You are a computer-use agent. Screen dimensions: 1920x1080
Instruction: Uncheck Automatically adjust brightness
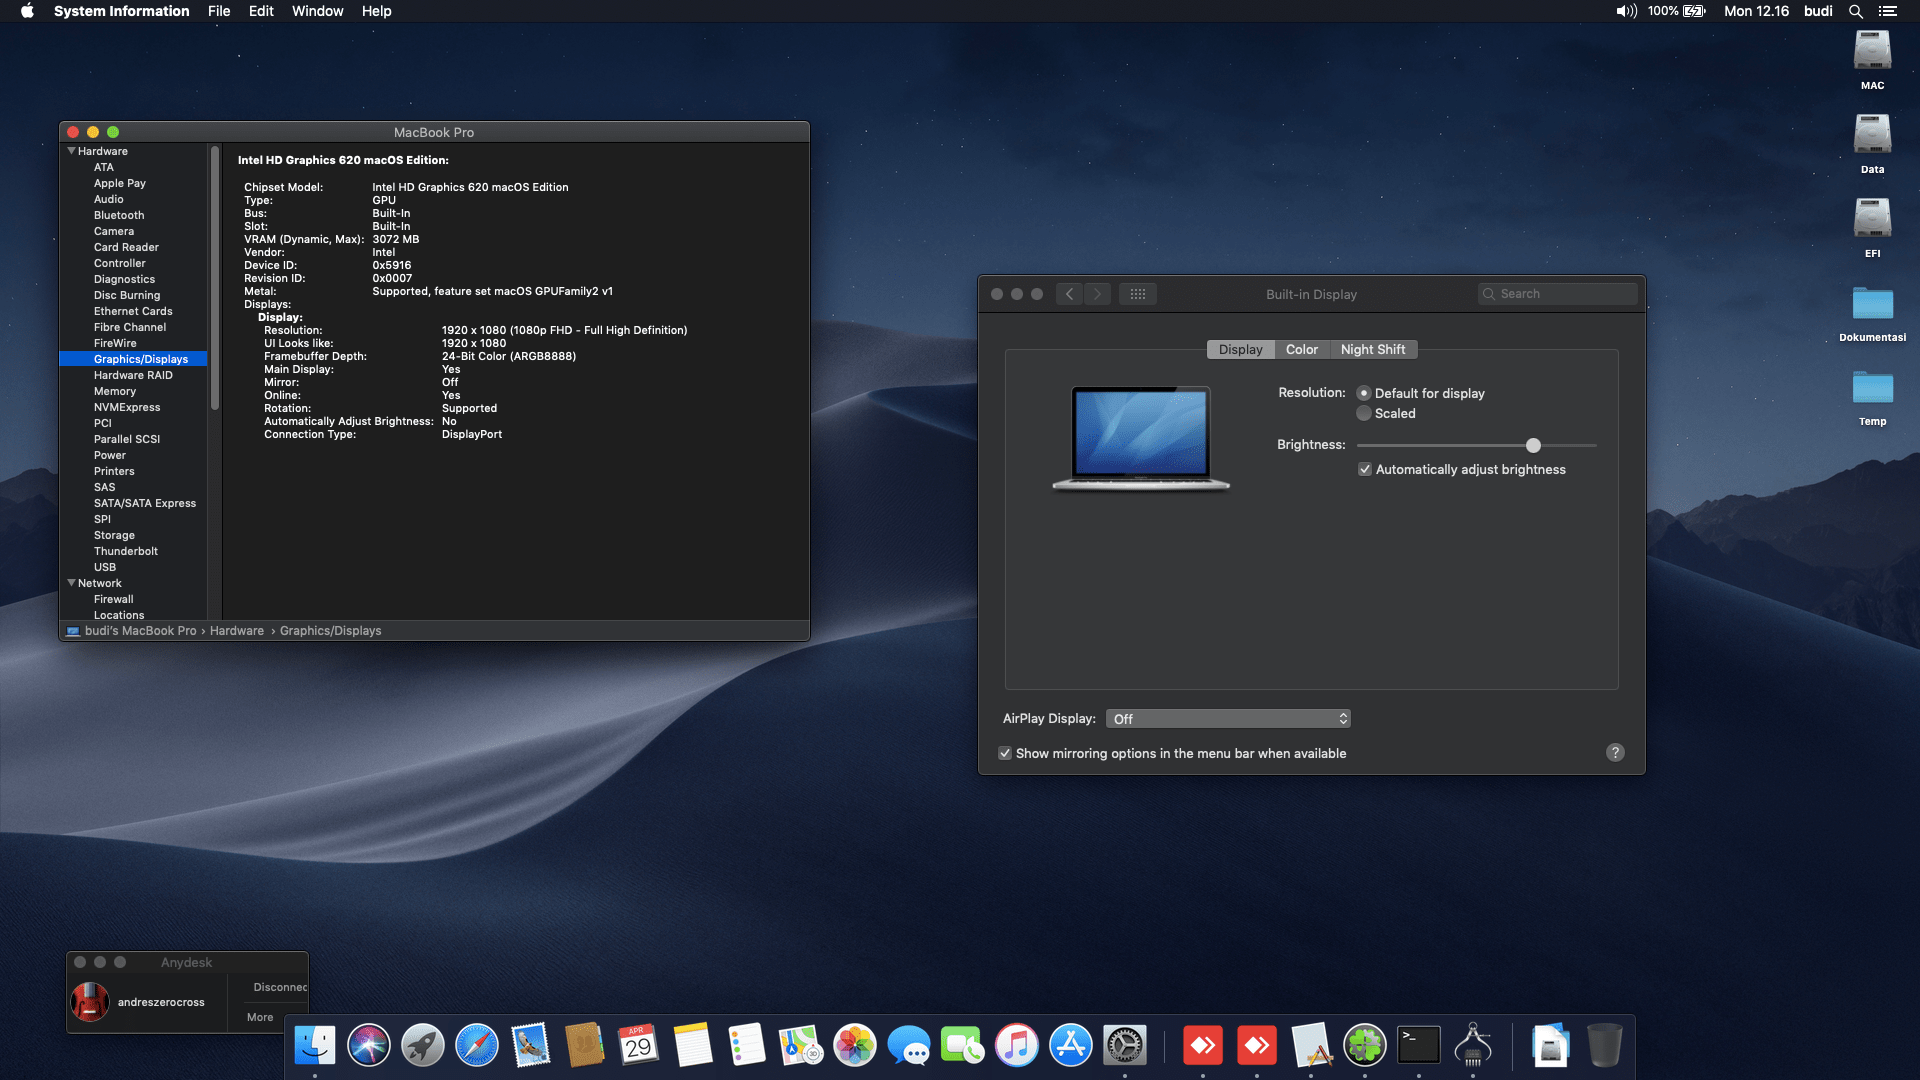[1364, 469]
